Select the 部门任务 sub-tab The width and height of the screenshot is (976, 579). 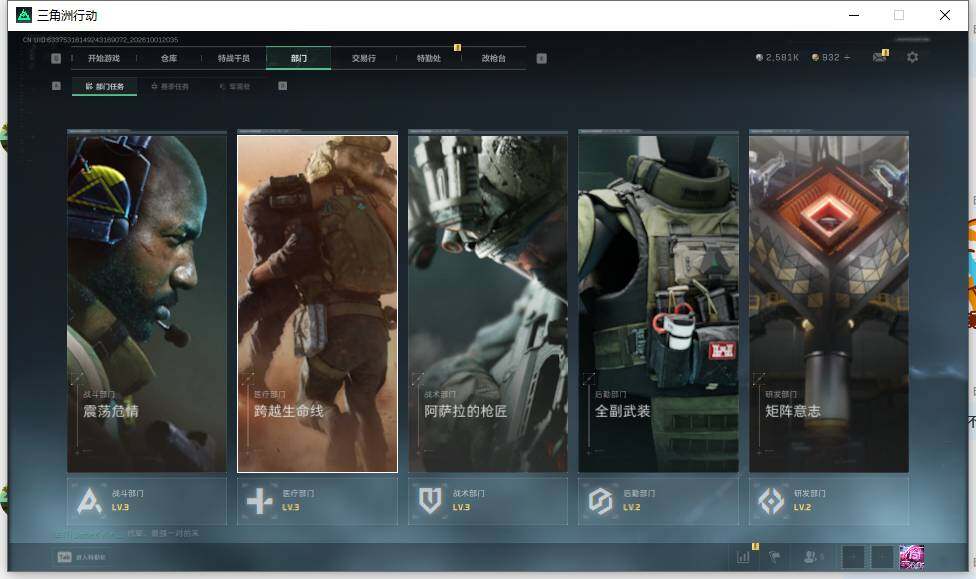pos(105,87)
